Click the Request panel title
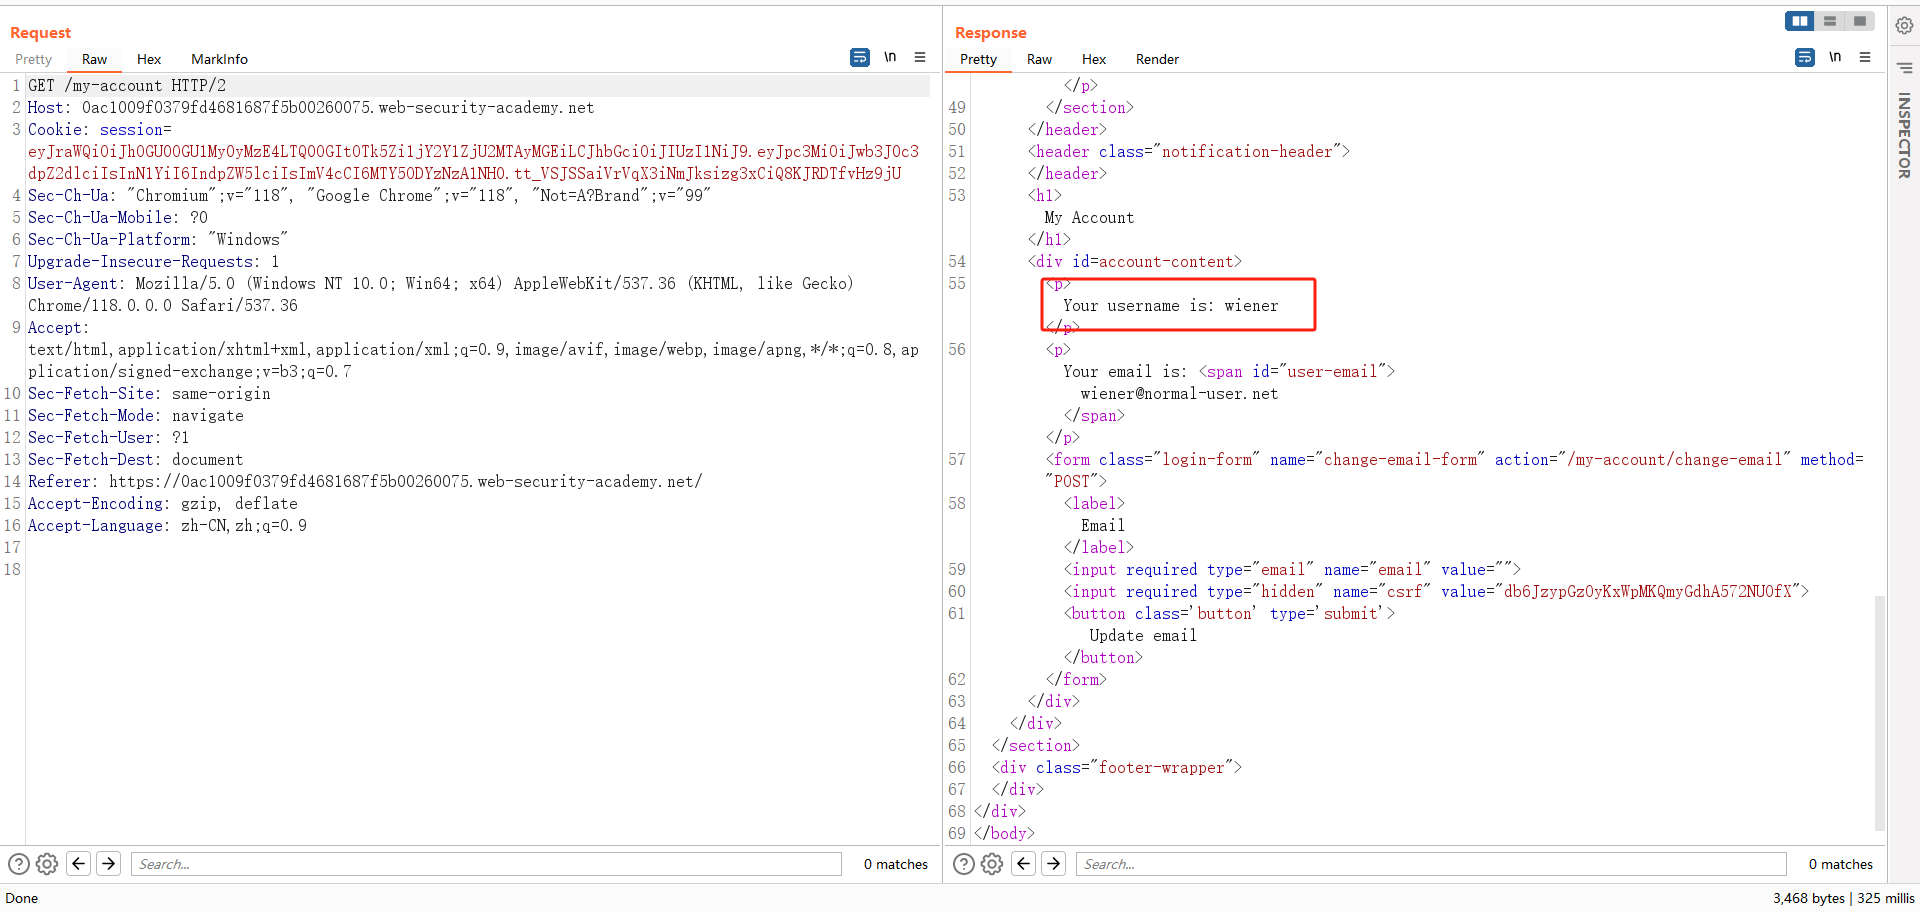 tap(41, 33)
